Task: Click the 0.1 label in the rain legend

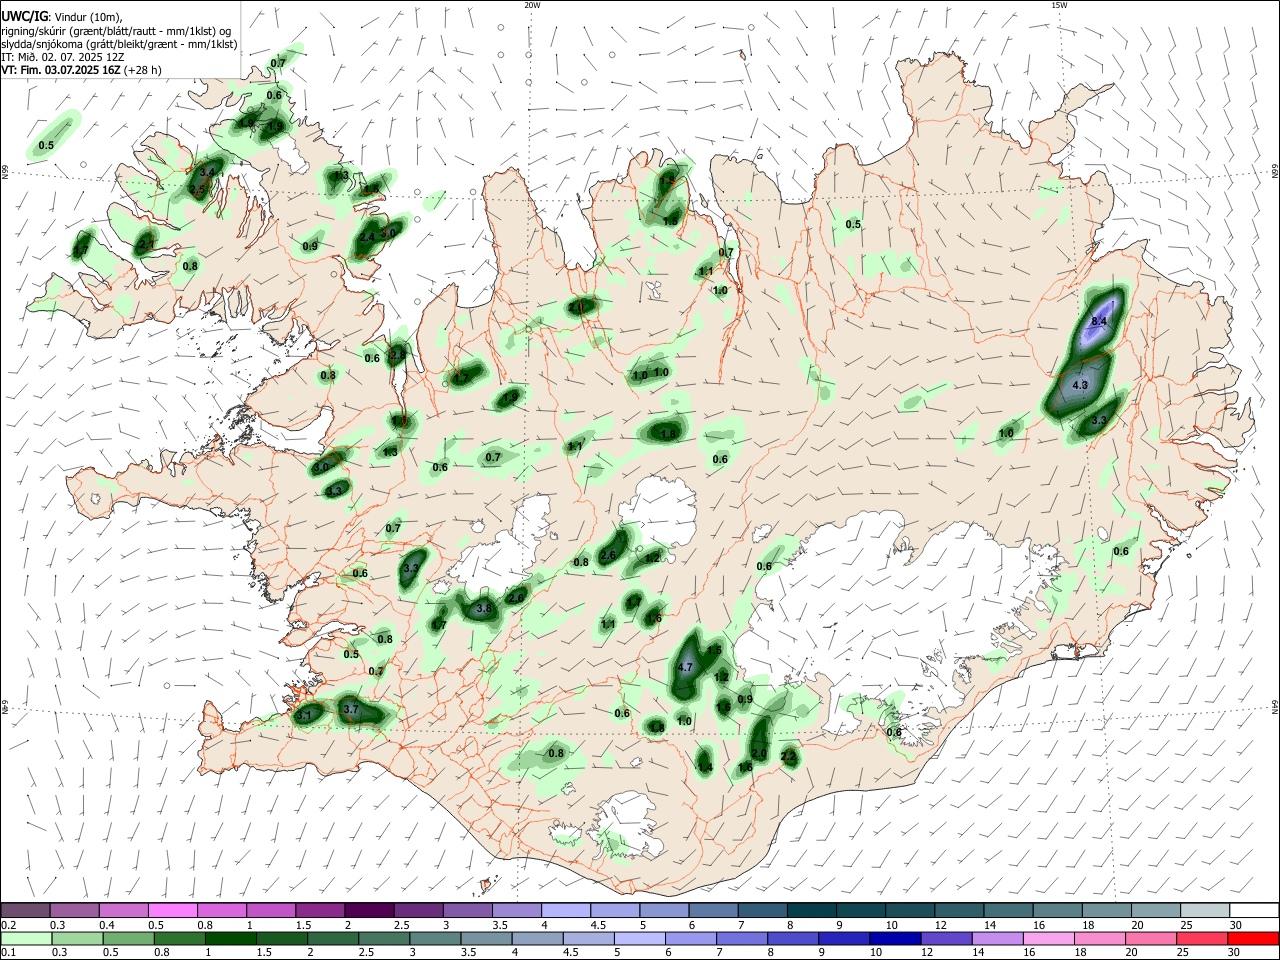Action: pos(8,952)
